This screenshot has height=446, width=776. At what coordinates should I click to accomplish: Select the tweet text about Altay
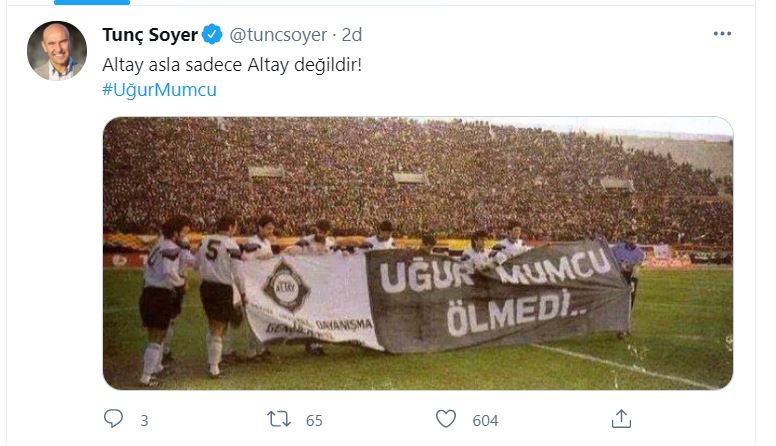(232, 65)
